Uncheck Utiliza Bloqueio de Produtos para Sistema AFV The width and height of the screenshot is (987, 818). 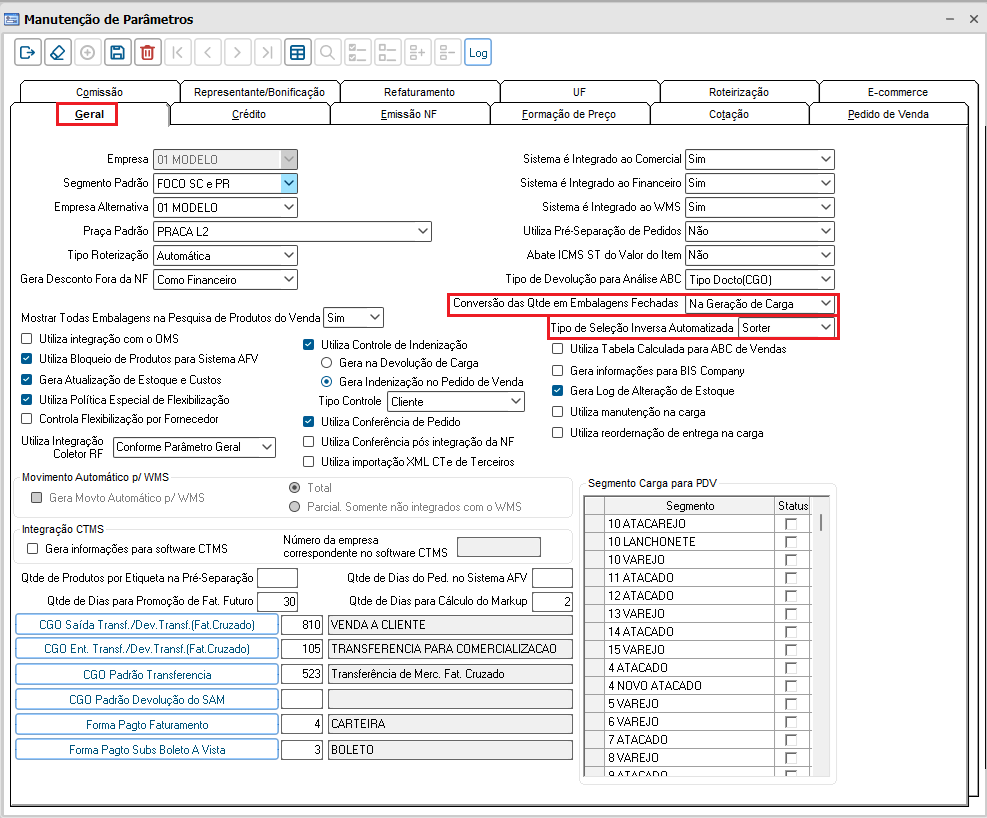click(26, 359)
